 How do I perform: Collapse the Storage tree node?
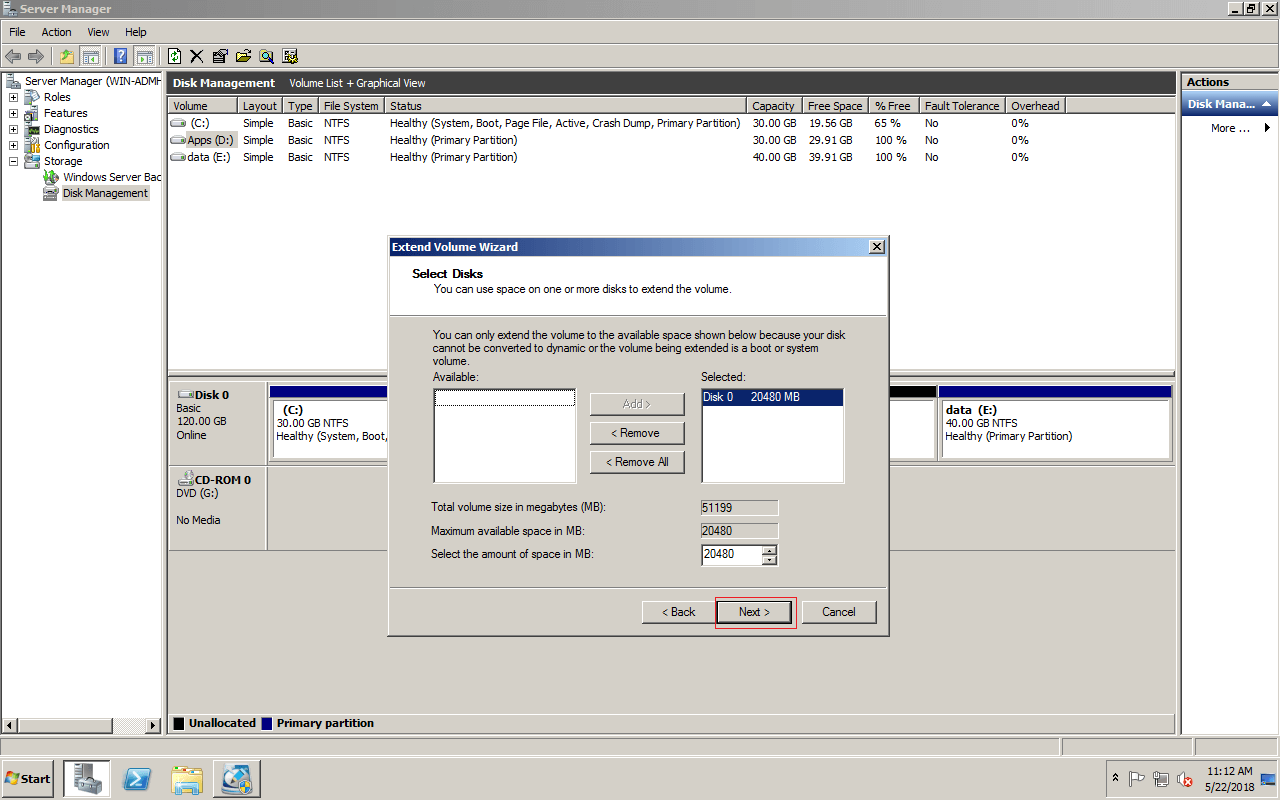13,161
